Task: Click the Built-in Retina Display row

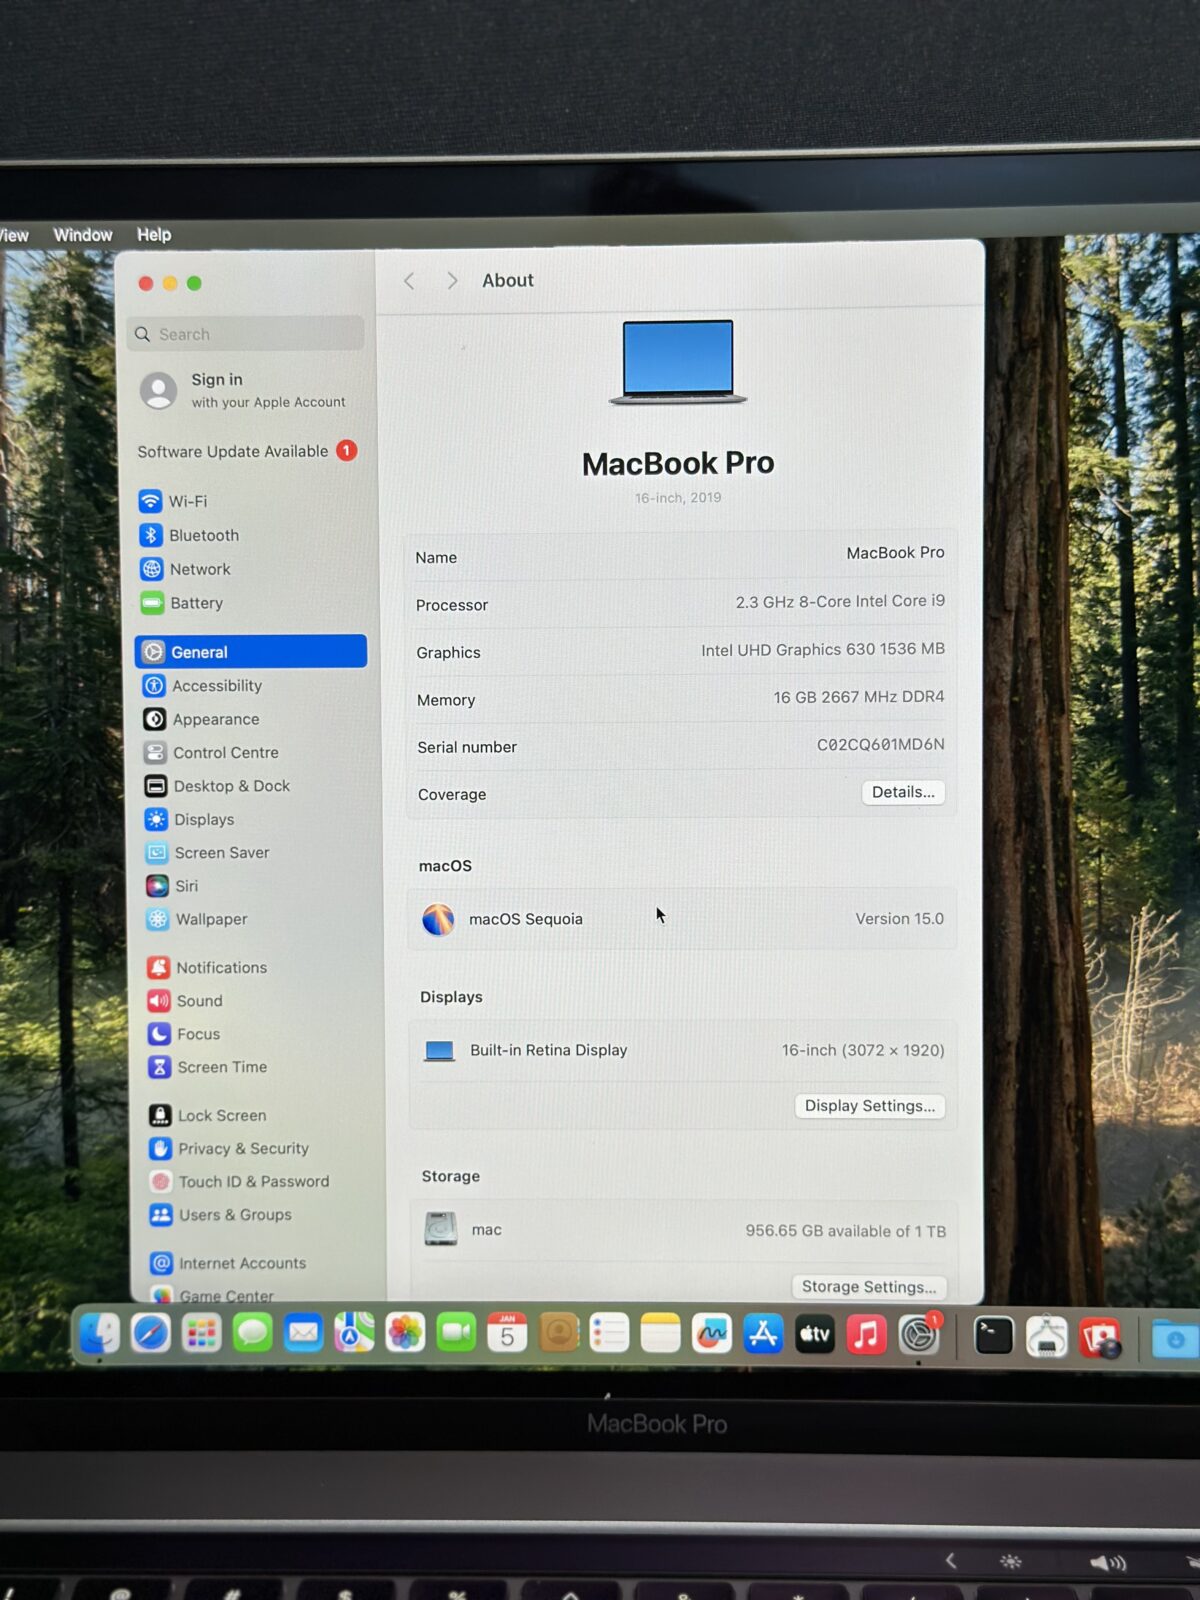Action: tap(683, 1050)
